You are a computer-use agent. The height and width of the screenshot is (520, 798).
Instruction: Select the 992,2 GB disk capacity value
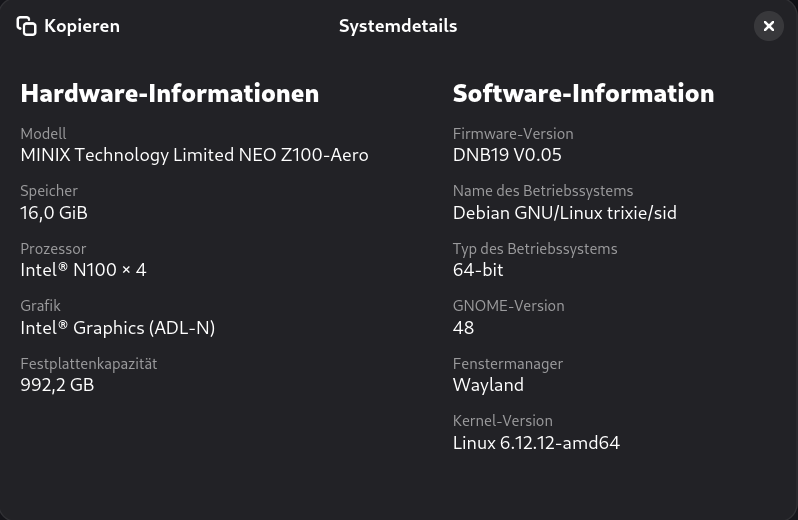[x=57, y=385]
